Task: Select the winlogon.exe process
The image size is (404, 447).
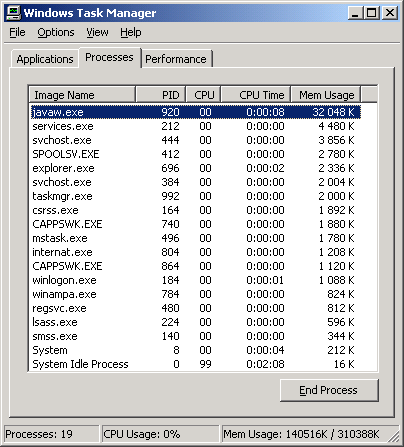Action: 196,280
